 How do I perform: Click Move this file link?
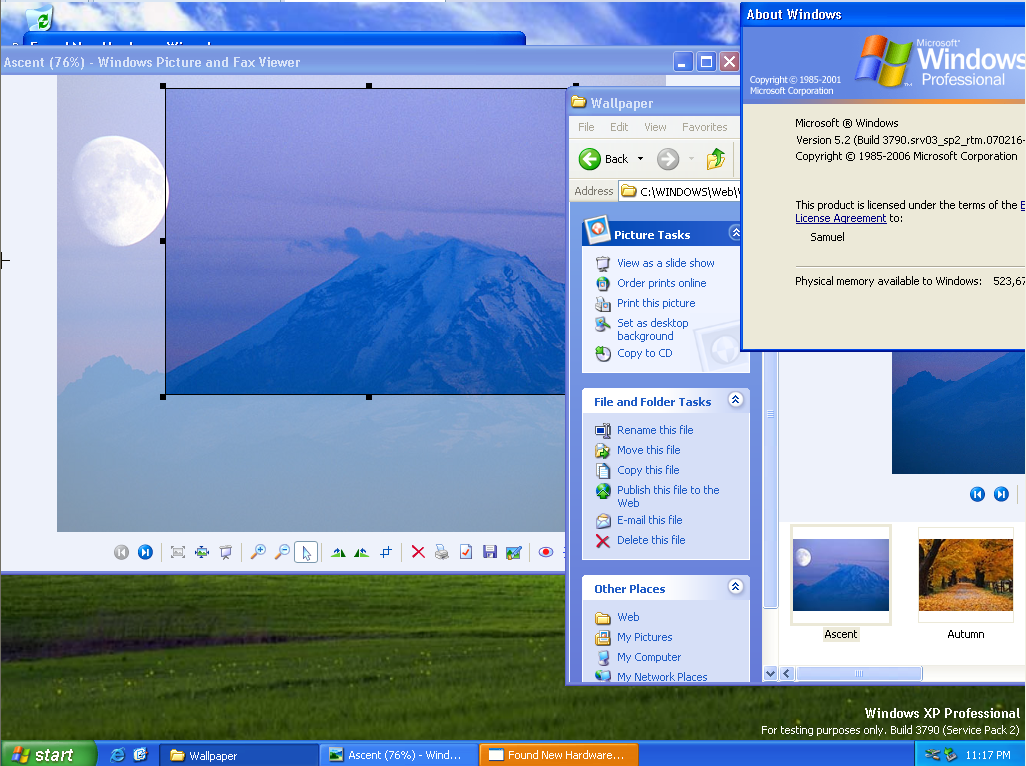coord(648,450)
